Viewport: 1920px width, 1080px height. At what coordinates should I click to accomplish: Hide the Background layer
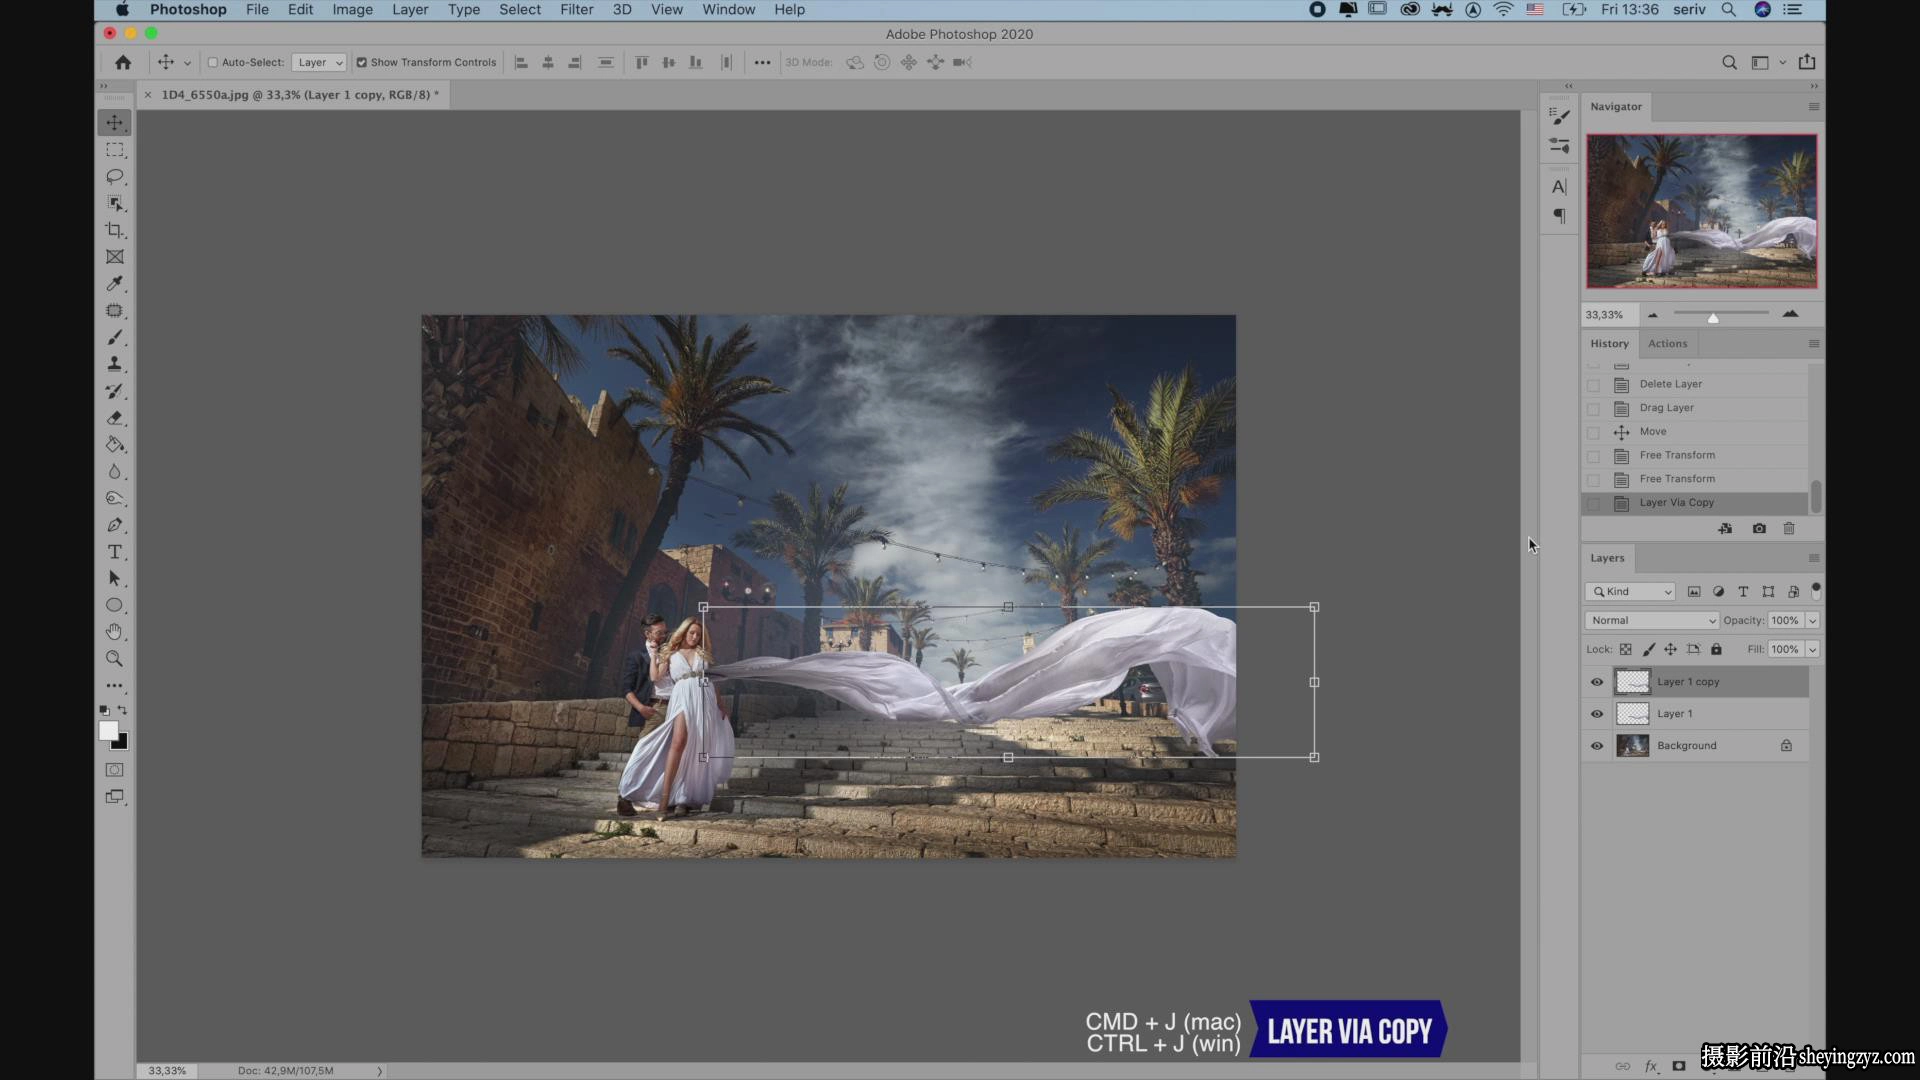[x=1597, y=746]
